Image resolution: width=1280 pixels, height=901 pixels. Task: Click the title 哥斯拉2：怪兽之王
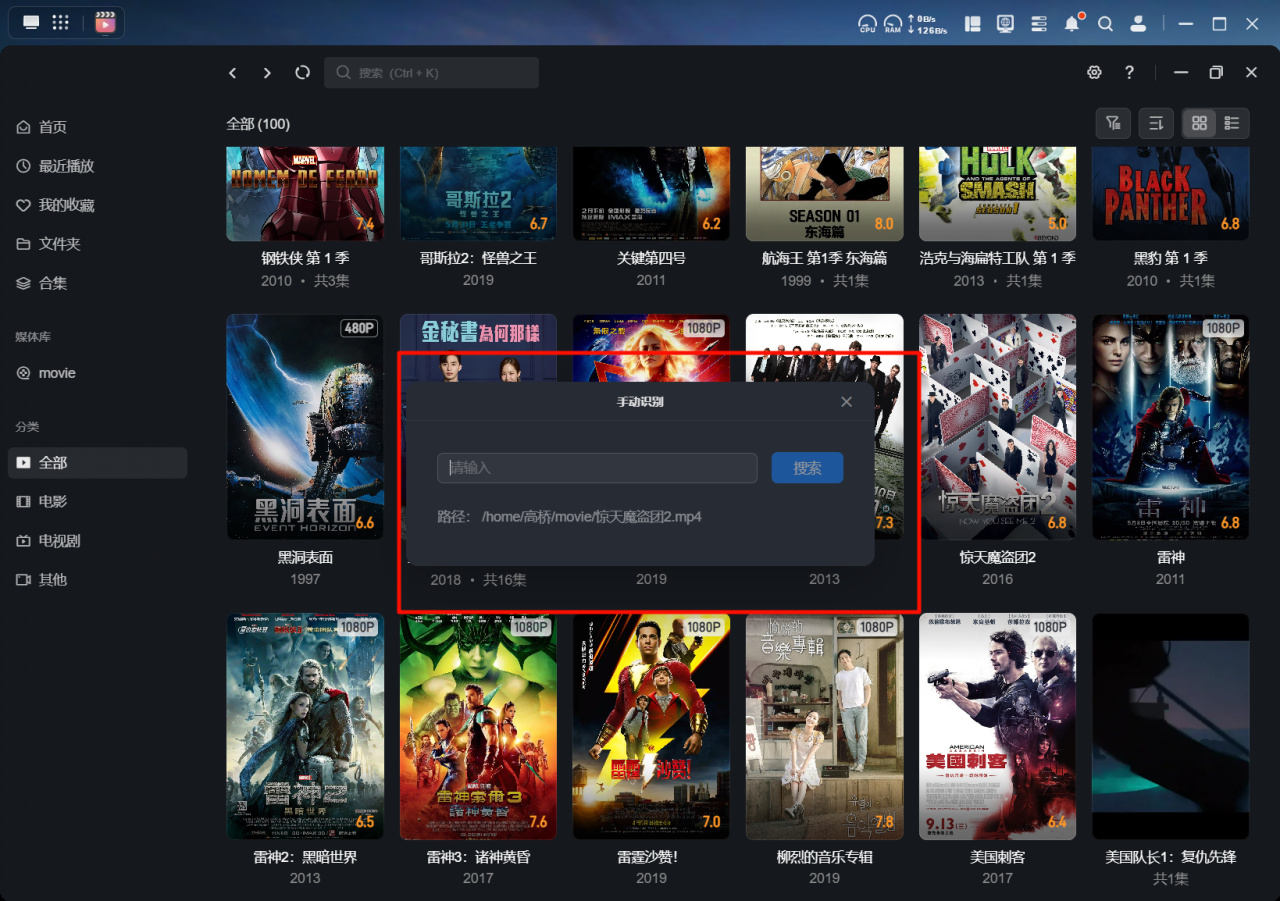[x=478, y=258]
